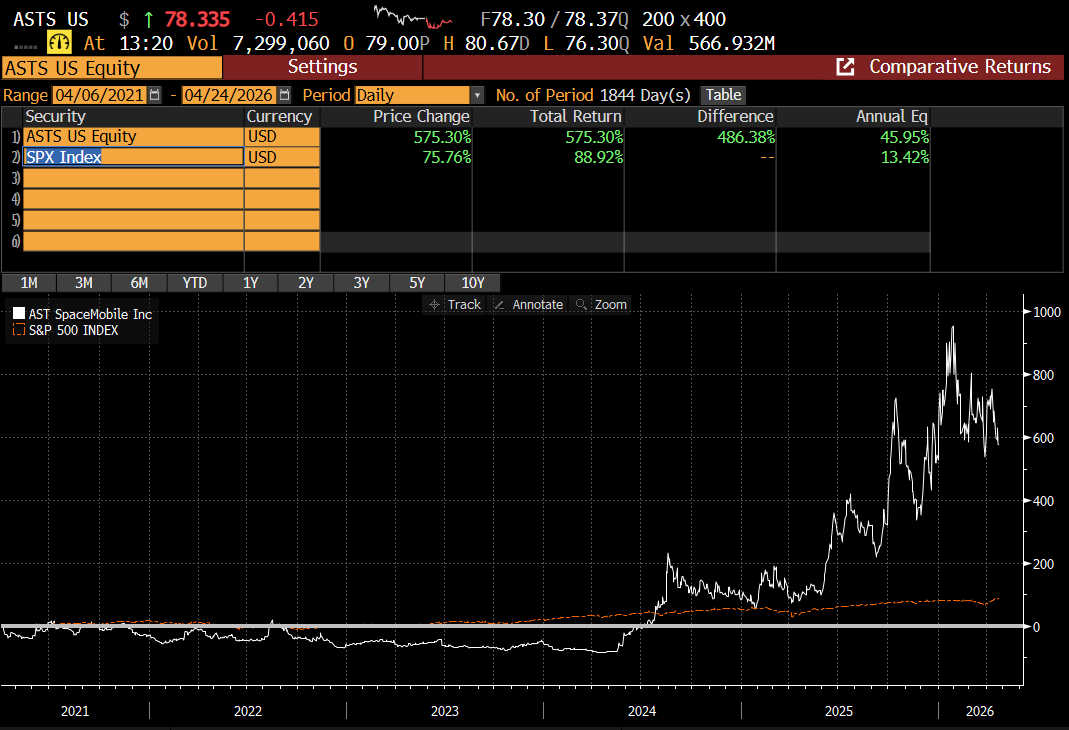Open the end date calendar picker

point(284,95)
